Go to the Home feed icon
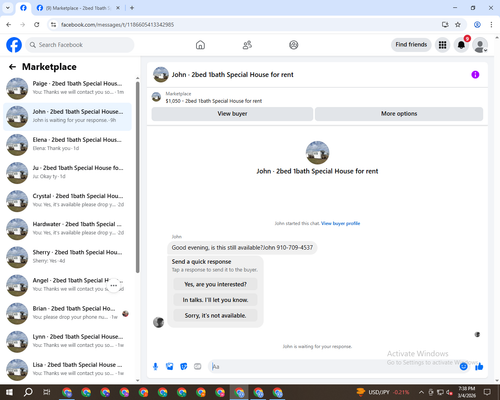 [200, 45]
